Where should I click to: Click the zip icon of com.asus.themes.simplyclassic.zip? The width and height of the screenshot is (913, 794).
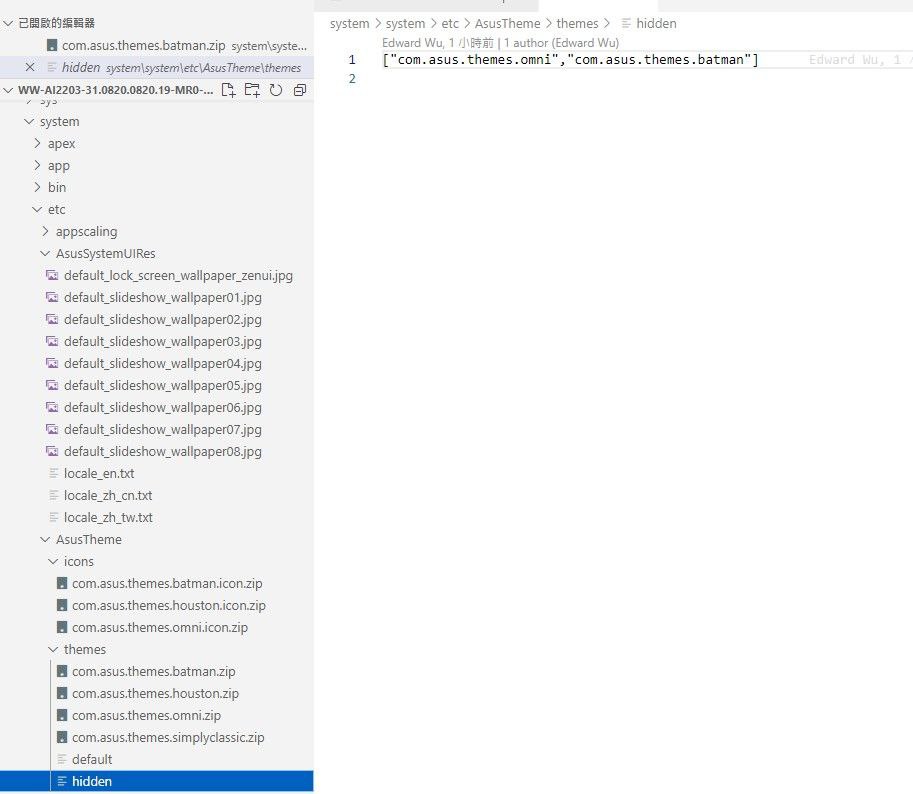click(x=62, y=738)
